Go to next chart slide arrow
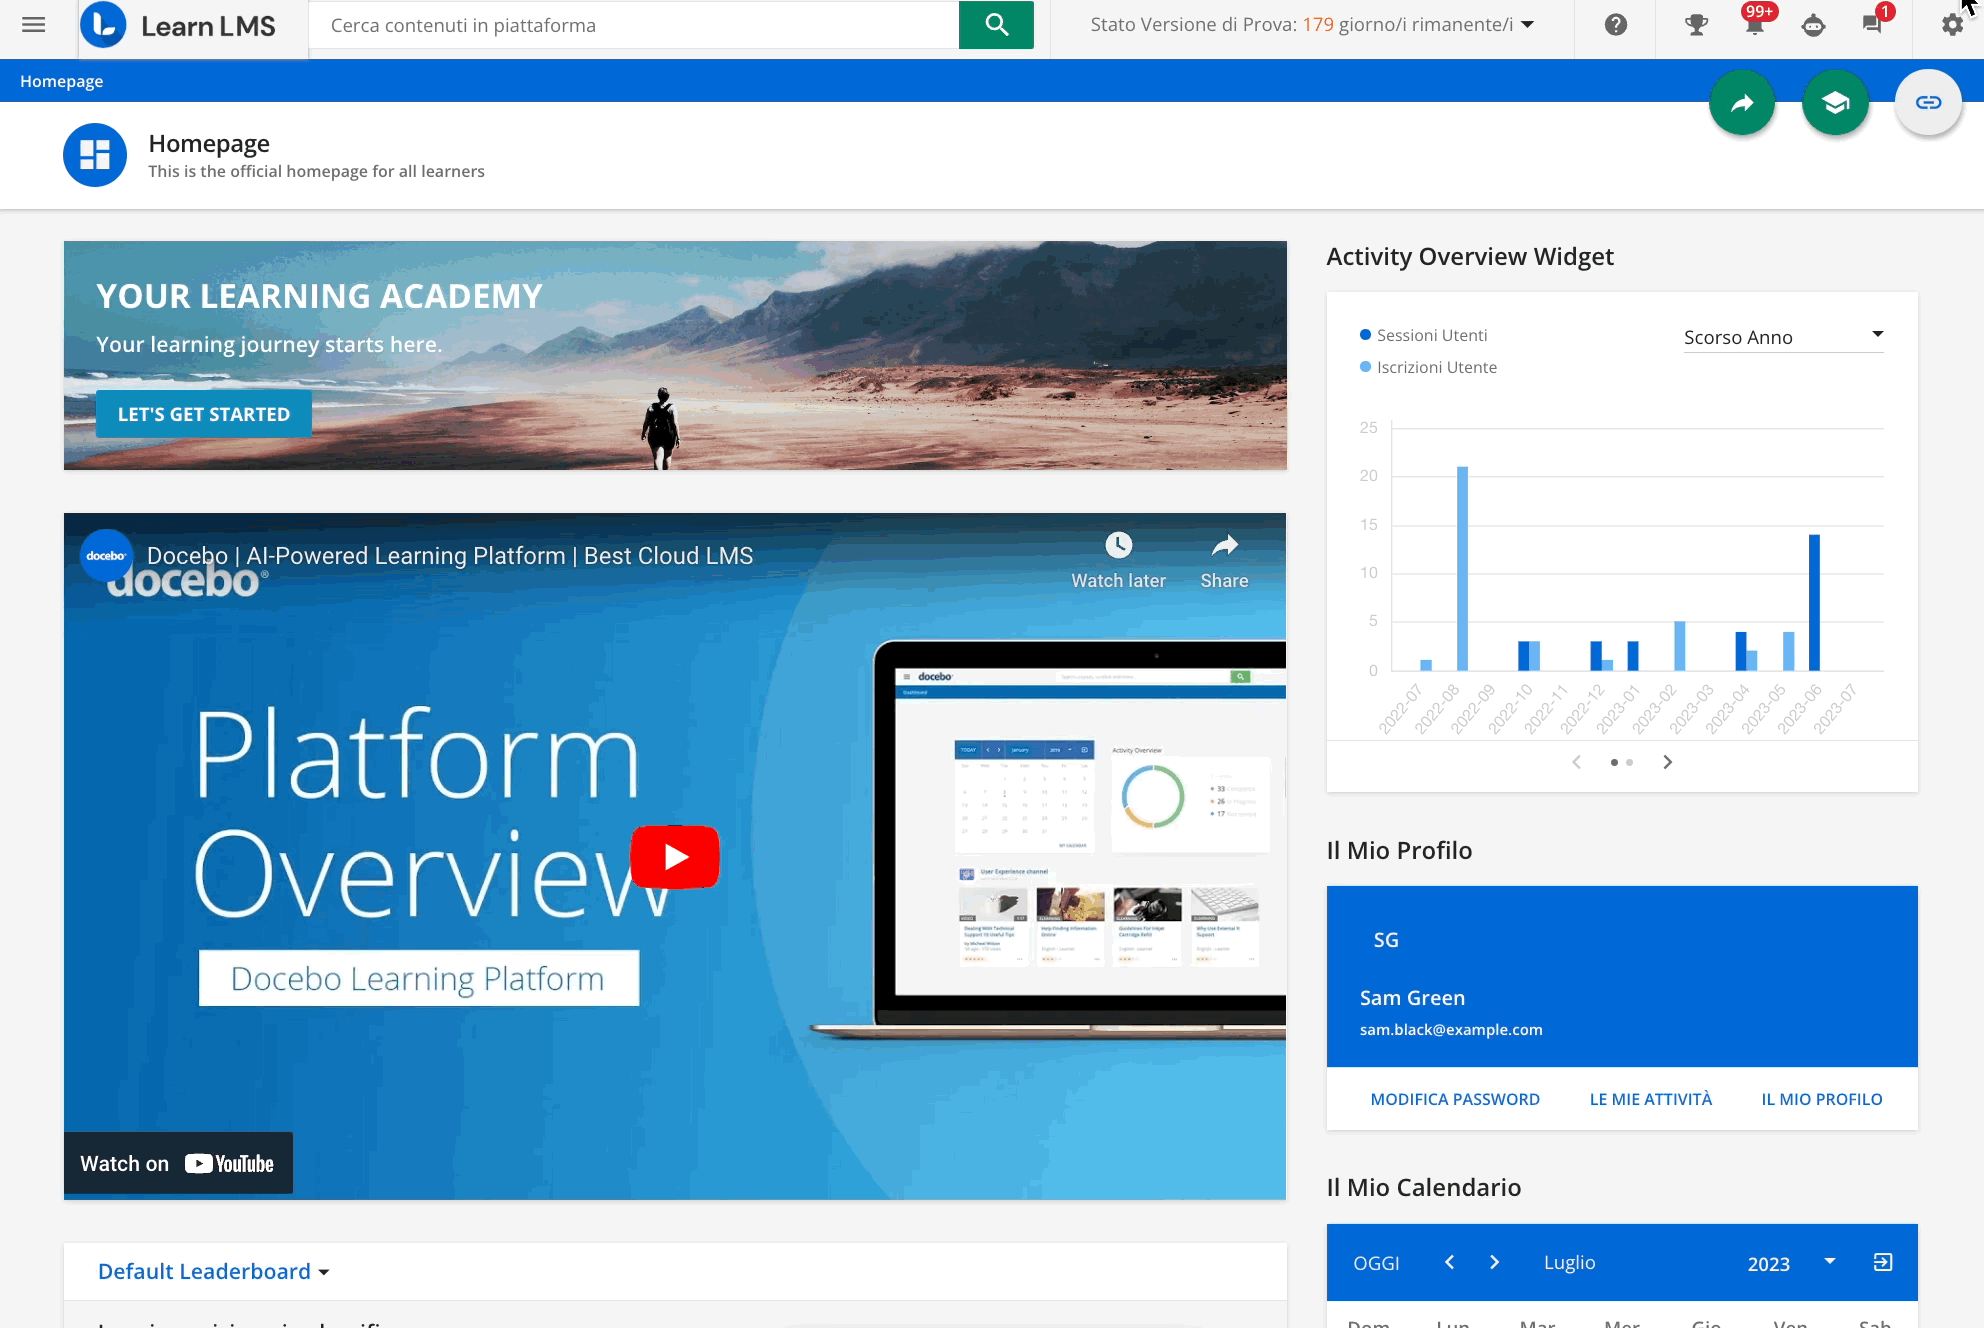 (x=1667, y=762)
